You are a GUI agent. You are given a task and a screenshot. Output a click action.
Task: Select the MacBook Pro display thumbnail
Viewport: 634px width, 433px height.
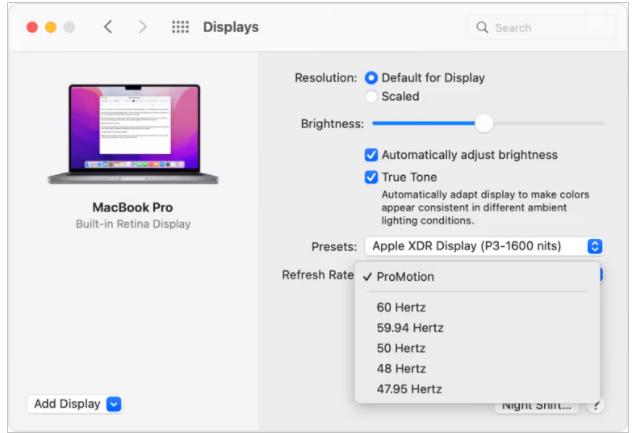coord(133,134)
